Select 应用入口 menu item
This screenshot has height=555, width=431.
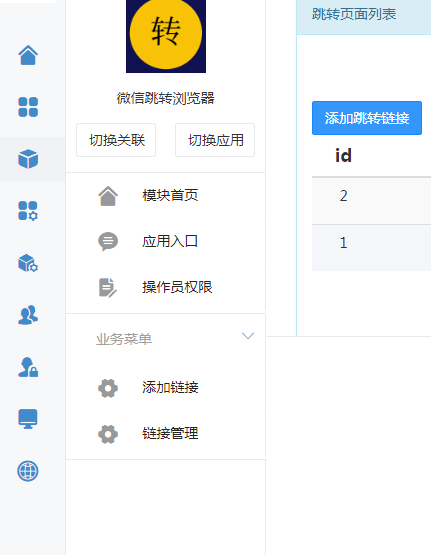click(166, 241)
